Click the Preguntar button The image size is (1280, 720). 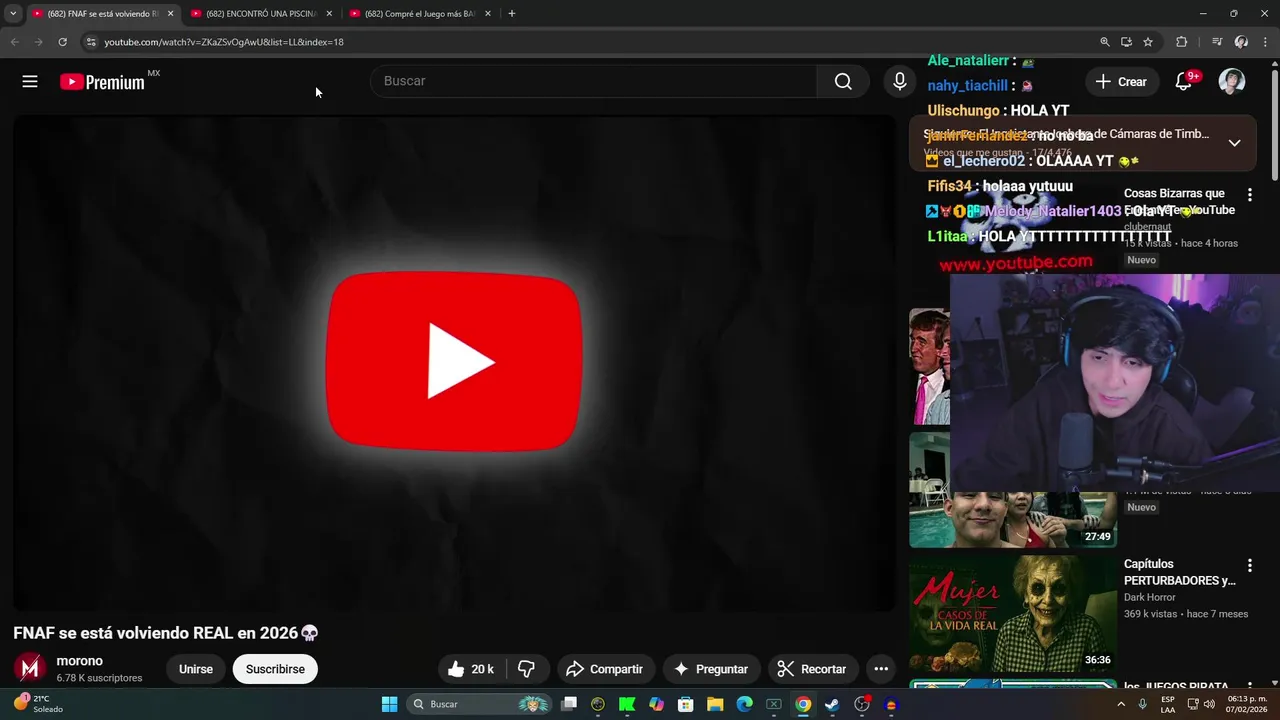tap(711, 669)
